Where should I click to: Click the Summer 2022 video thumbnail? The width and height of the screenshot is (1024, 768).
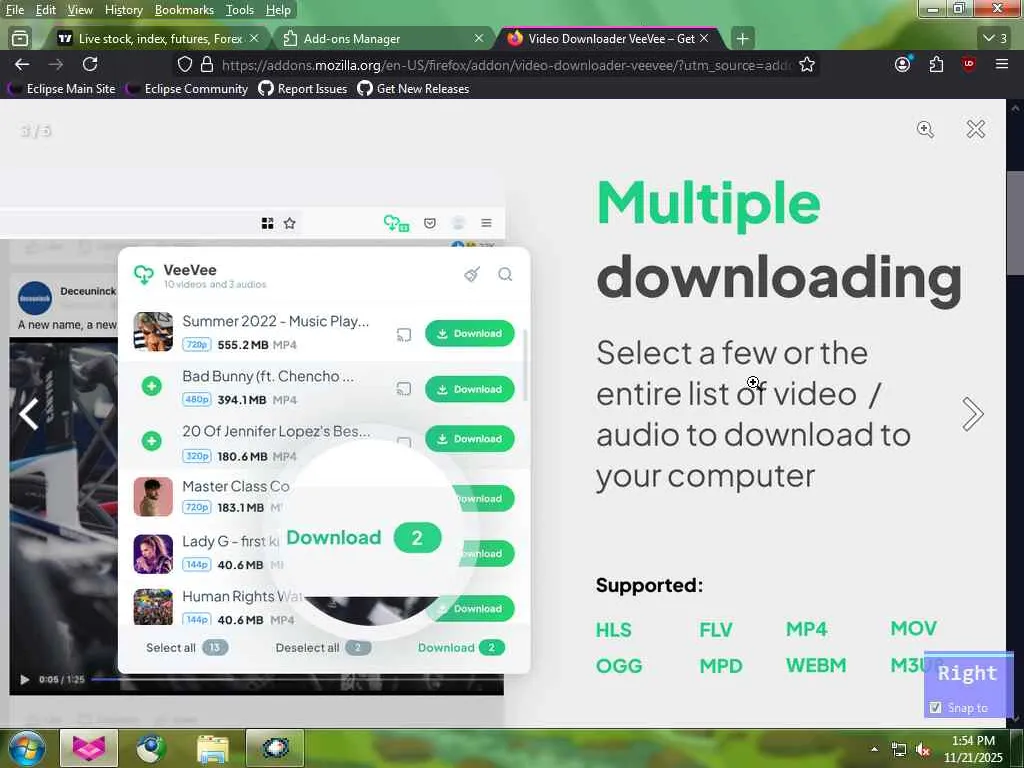(x=153, y=331)
